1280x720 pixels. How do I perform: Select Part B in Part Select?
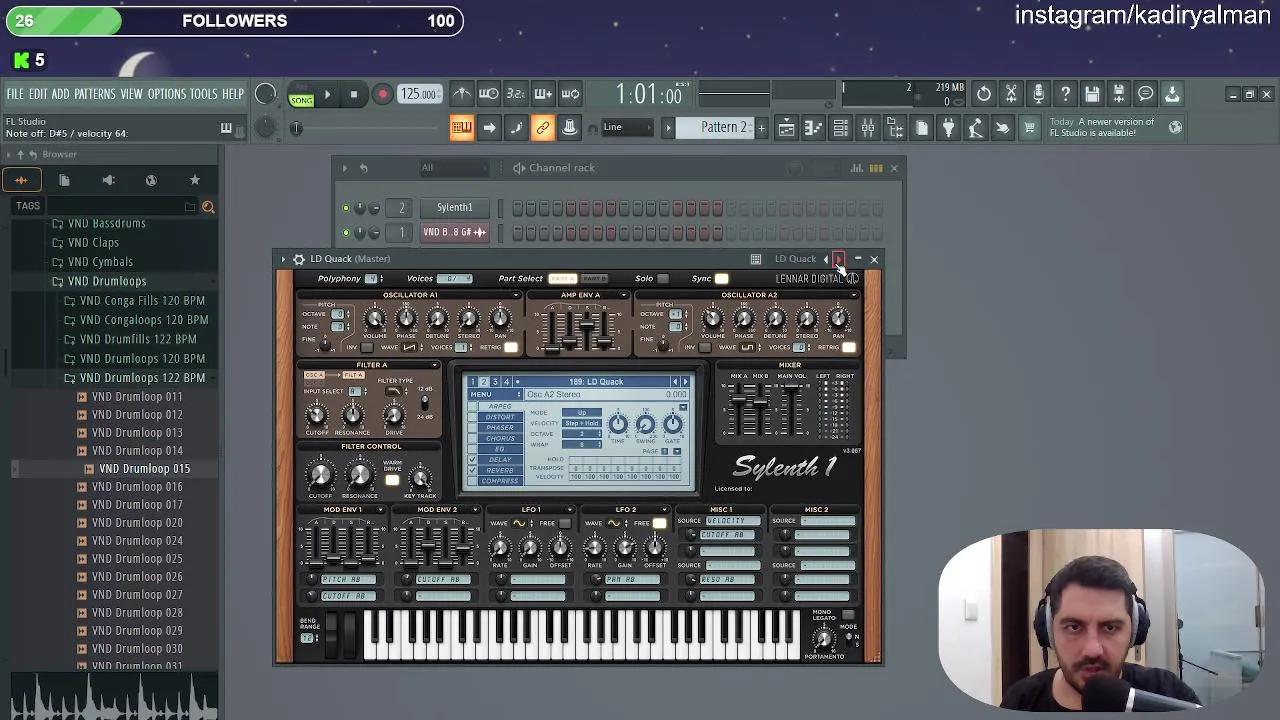pos(594,279)
